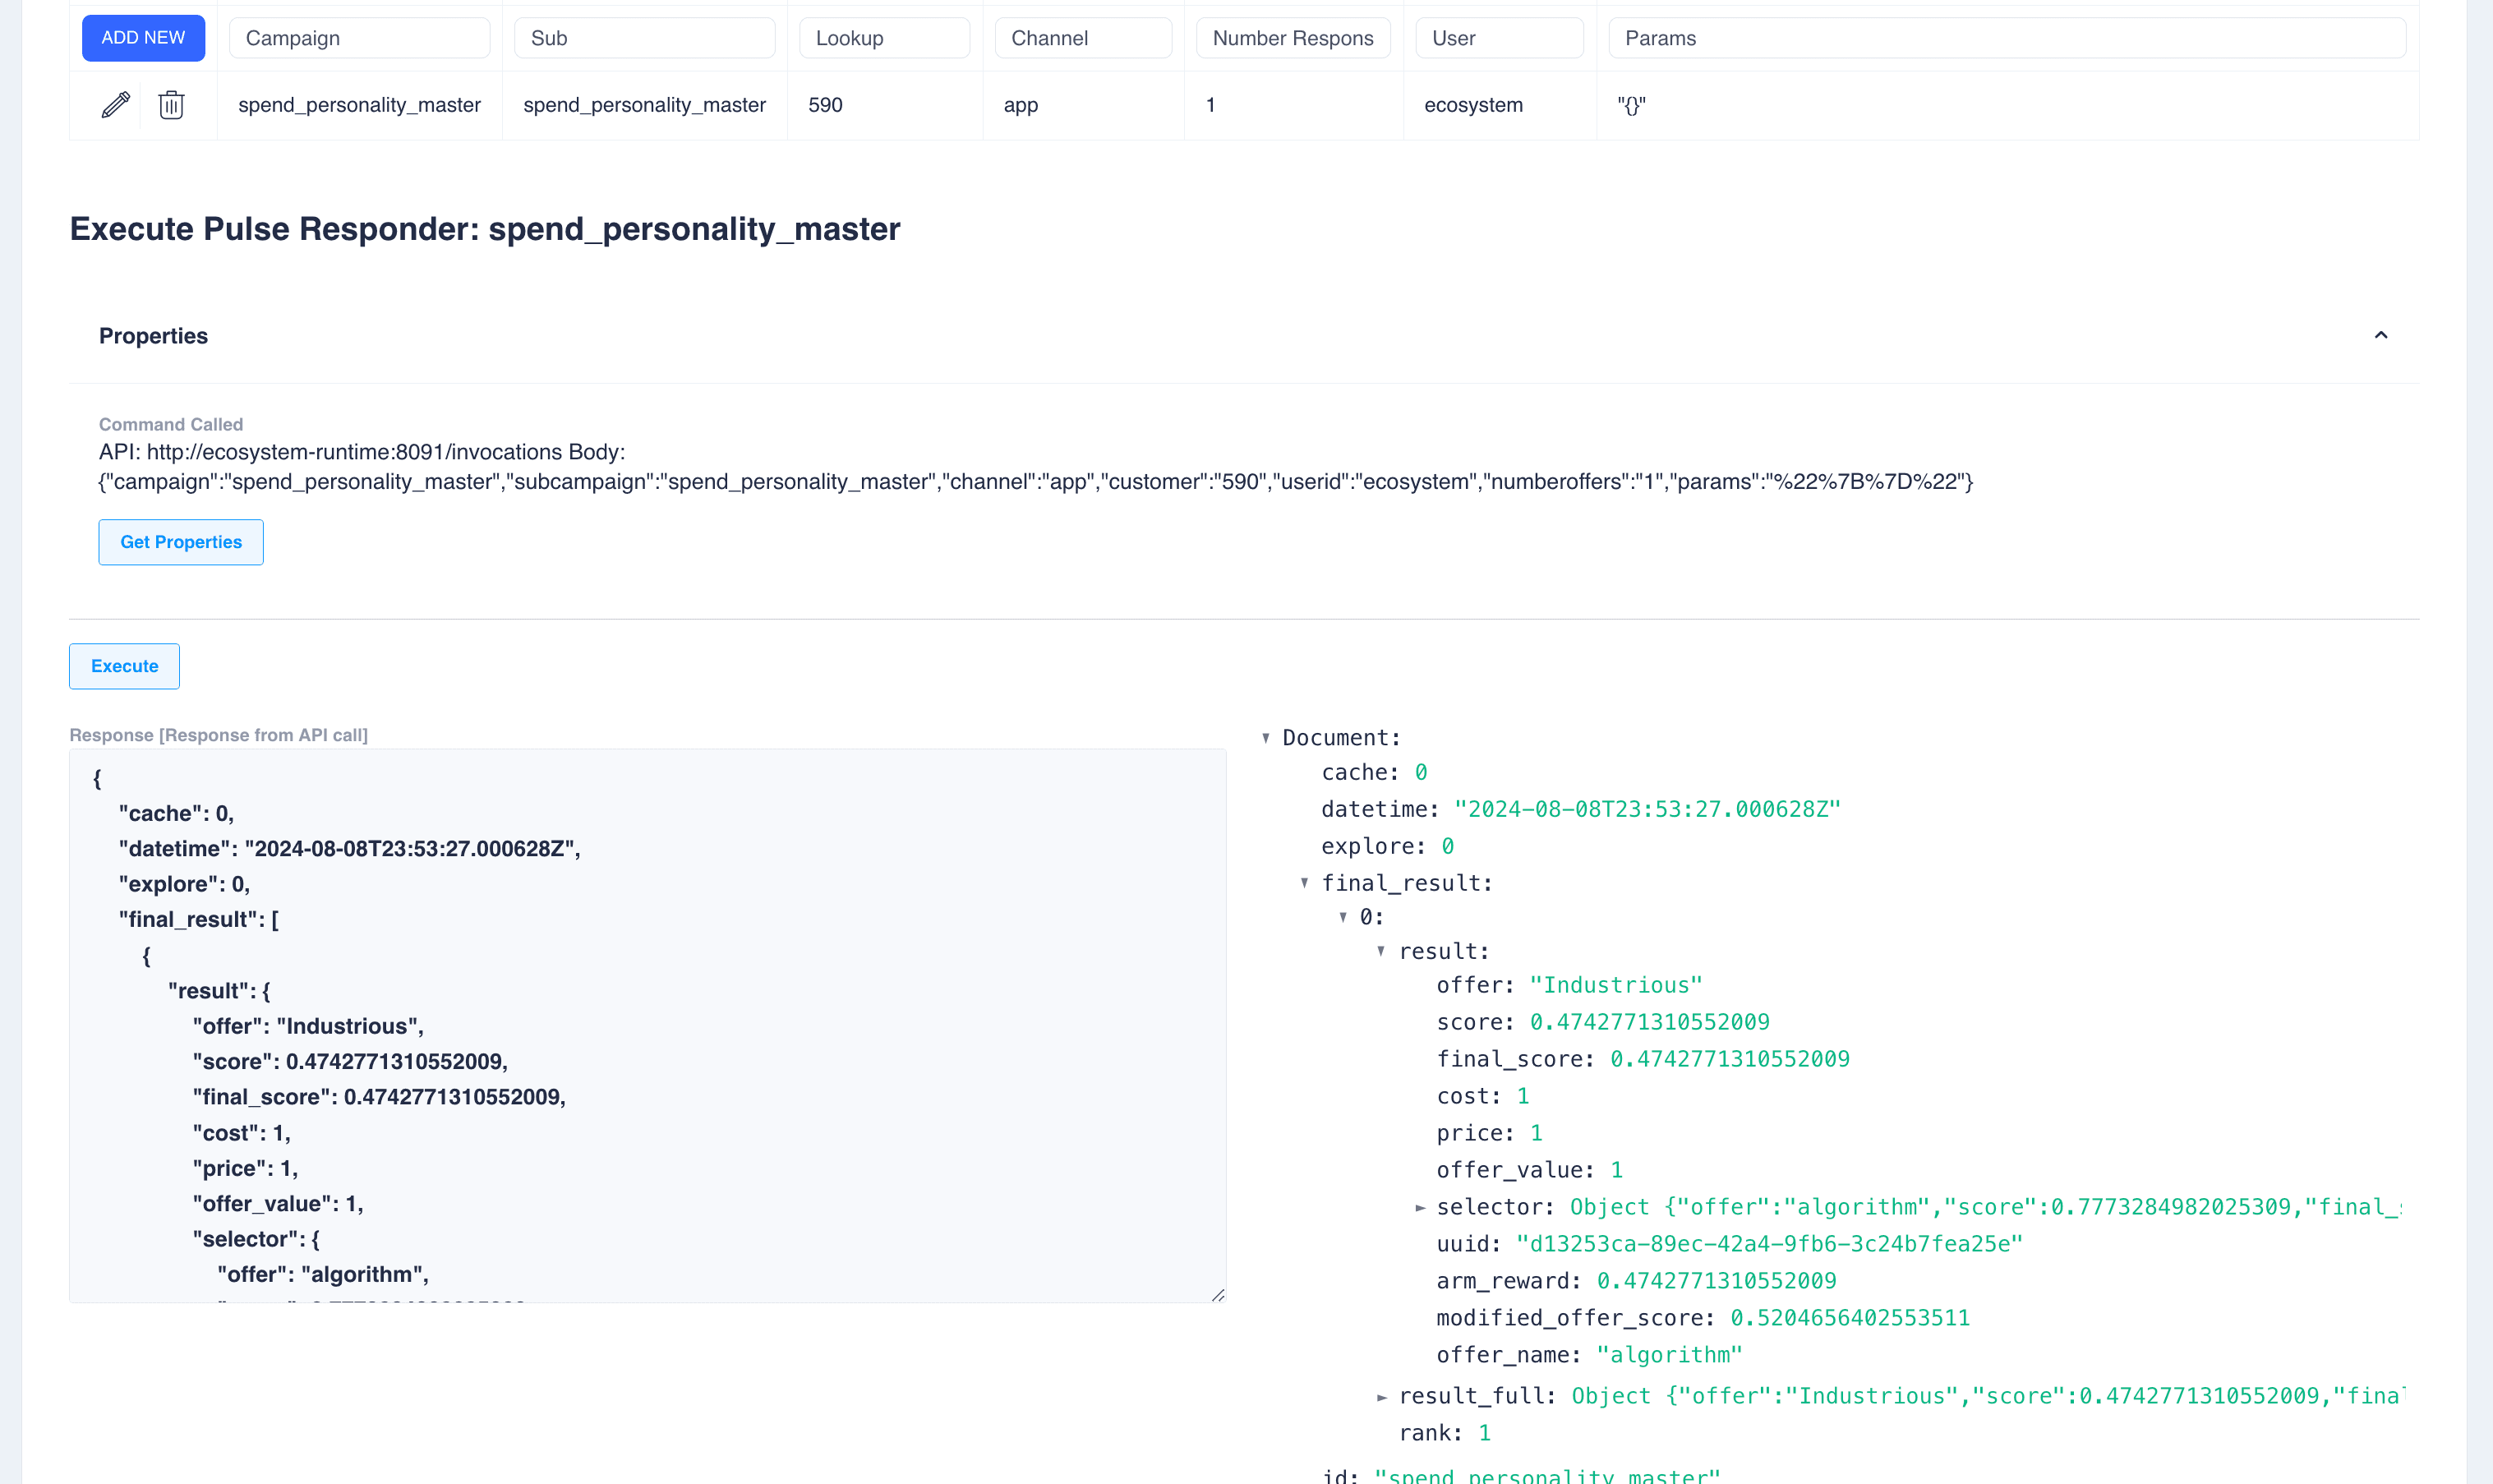Collapse the final_result tree node
The image size is (2493, 1484).
[1304, 883]
